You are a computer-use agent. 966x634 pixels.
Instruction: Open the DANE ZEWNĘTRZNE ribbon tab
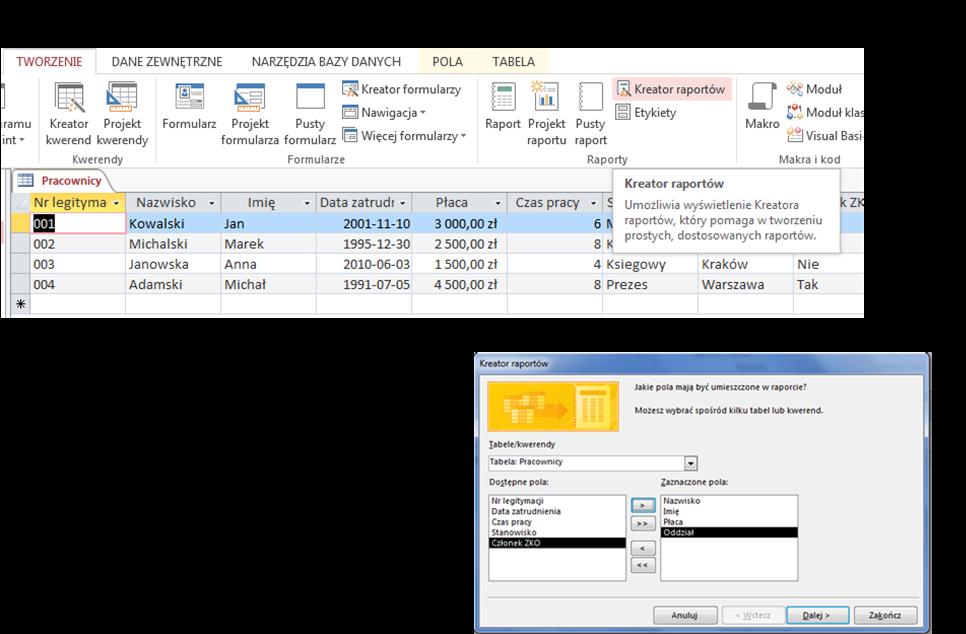[x=167, y=62]
